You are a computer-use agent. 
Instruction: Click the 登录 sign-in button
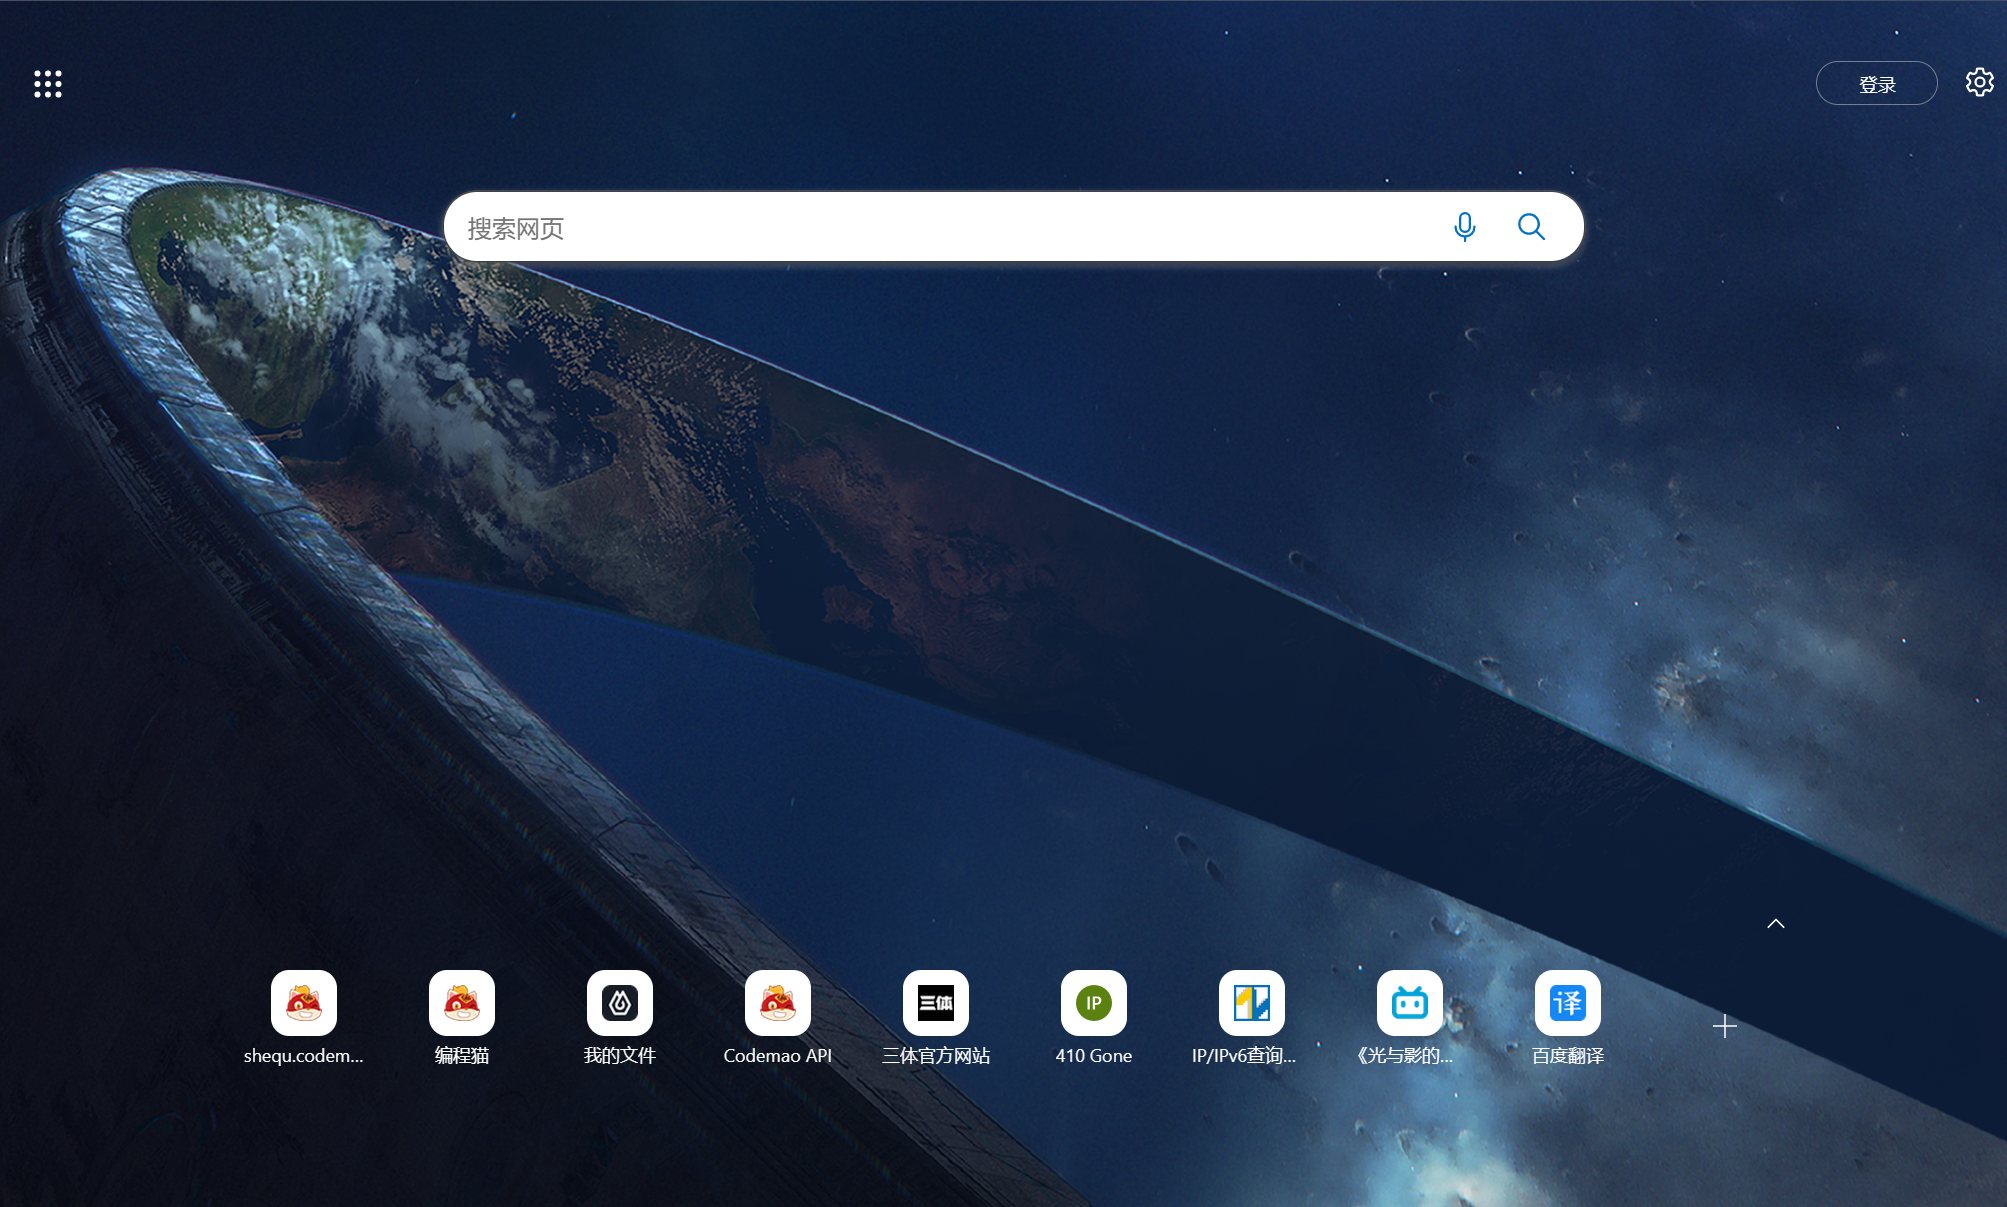pos(1876,84)
